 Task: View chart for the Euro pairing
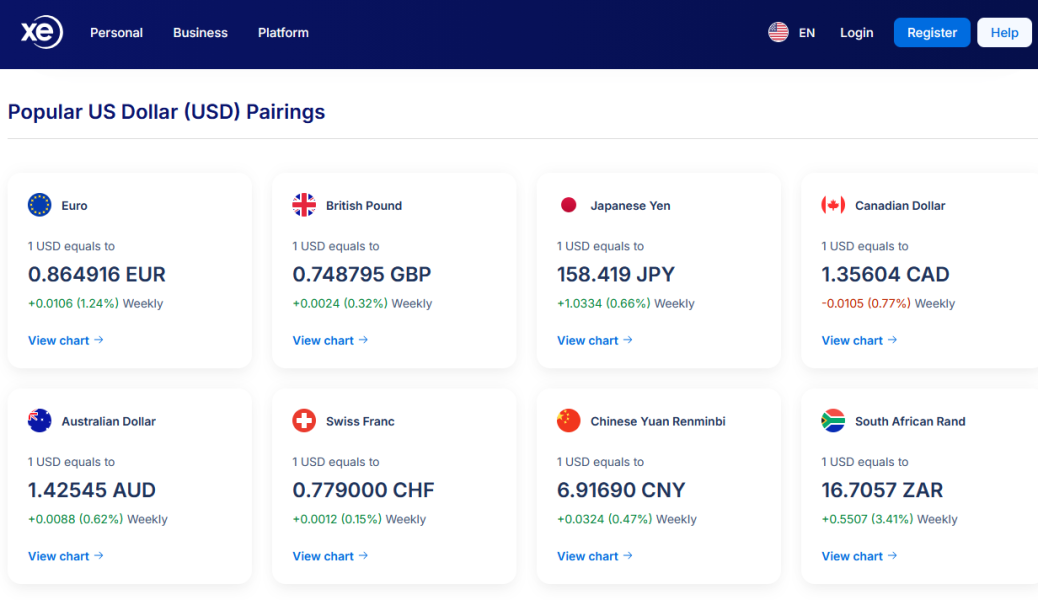click(x=66, y=340)
